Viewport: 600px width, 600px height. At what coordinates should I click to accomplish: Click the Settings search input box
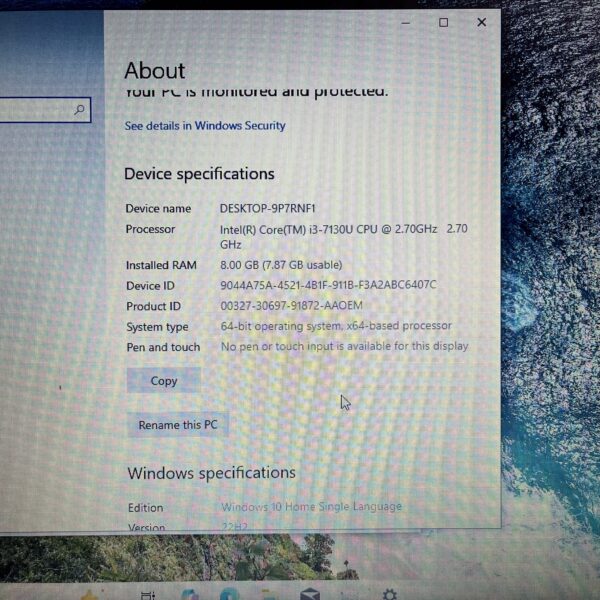45,110
